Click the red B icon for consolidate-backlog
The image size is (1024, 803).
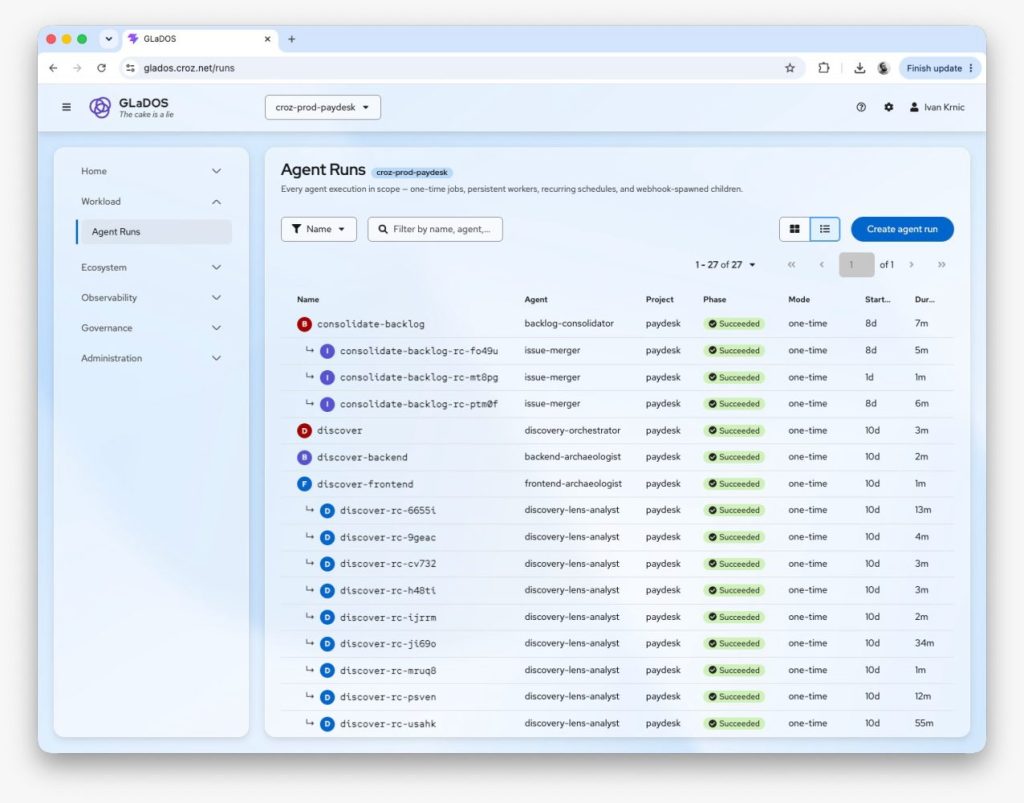[304, 324]
